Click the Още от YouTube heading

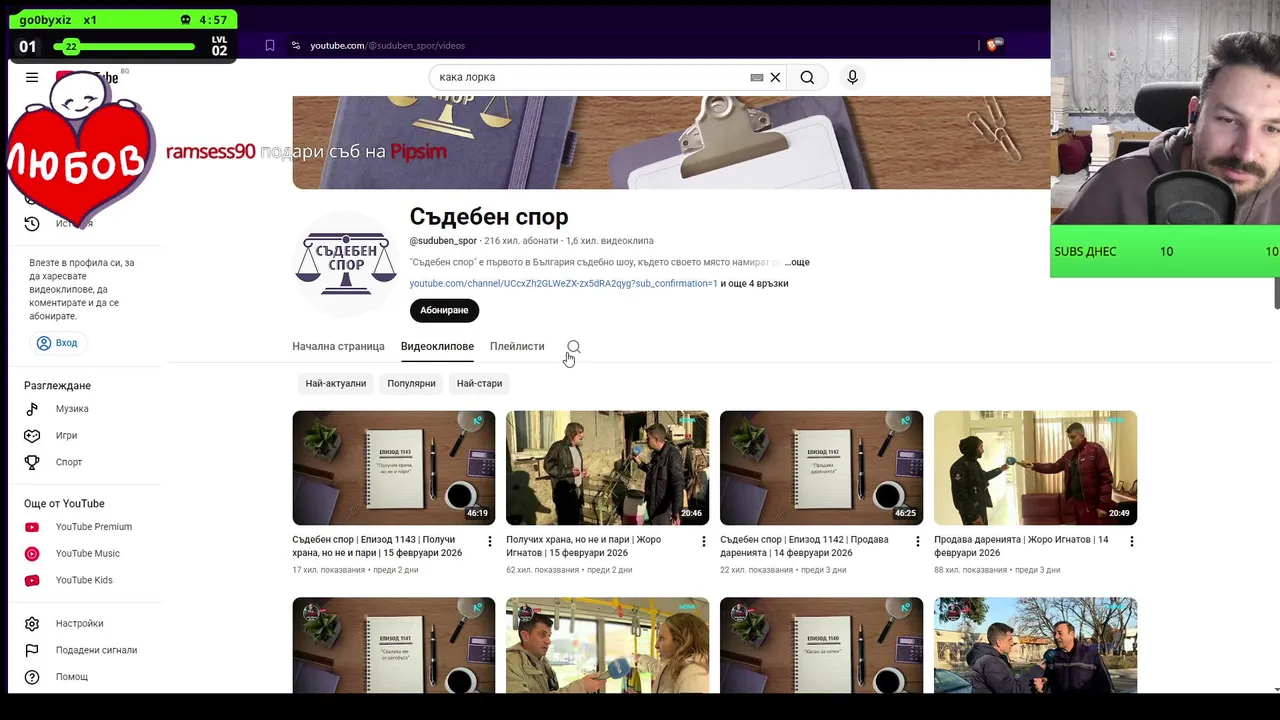tap(64, 503)
